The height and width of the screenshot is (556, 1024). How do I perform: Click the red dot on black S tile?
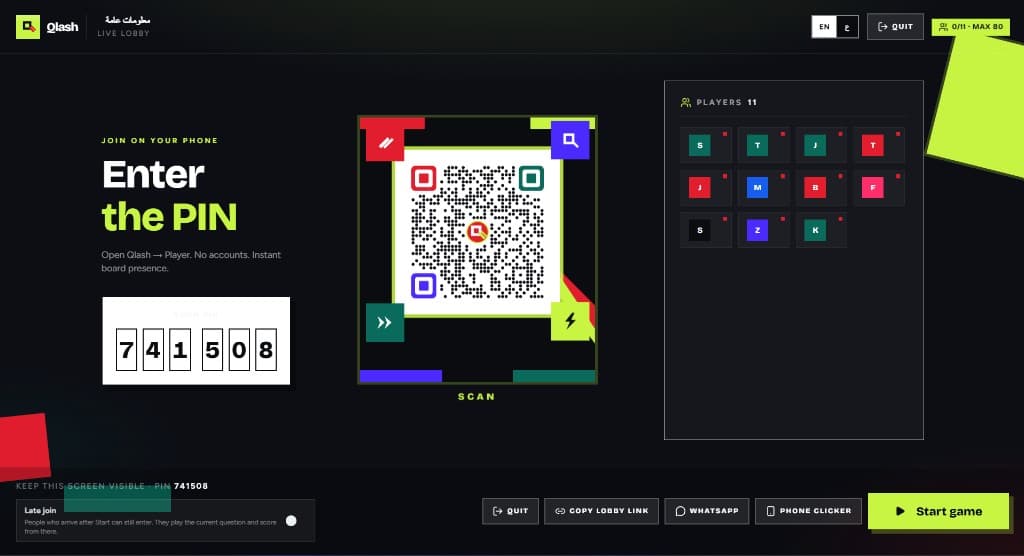point(725,219)
